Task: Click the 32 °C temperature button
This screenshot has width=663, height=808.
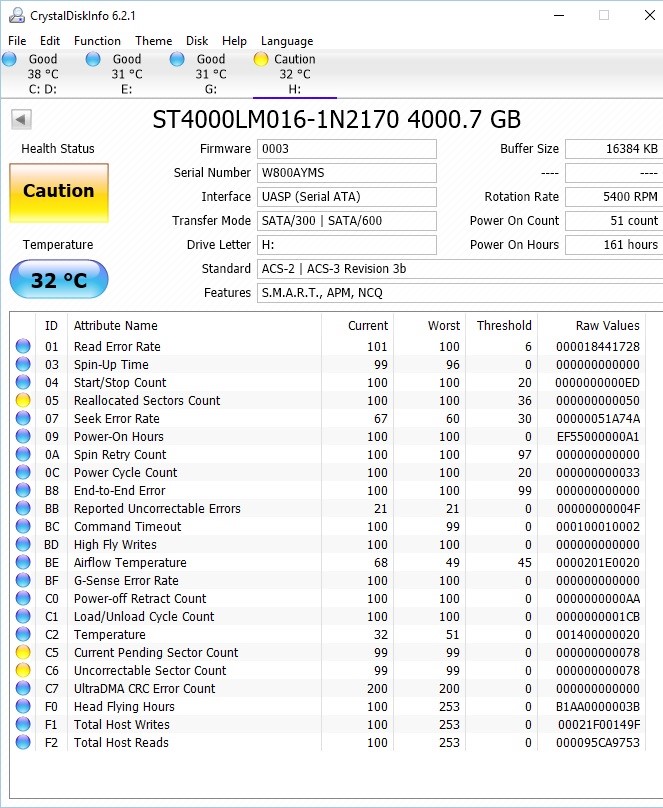Action: [x=59, y=279]
